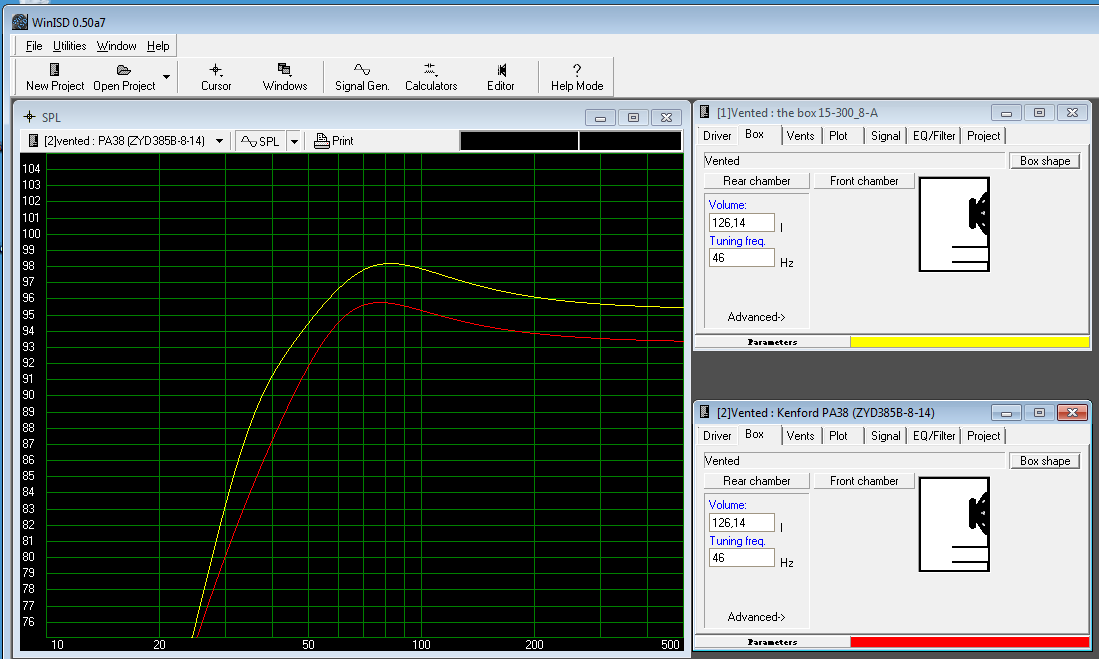
Task: Open the Project tab in project [2]
Action: point(983,436)
